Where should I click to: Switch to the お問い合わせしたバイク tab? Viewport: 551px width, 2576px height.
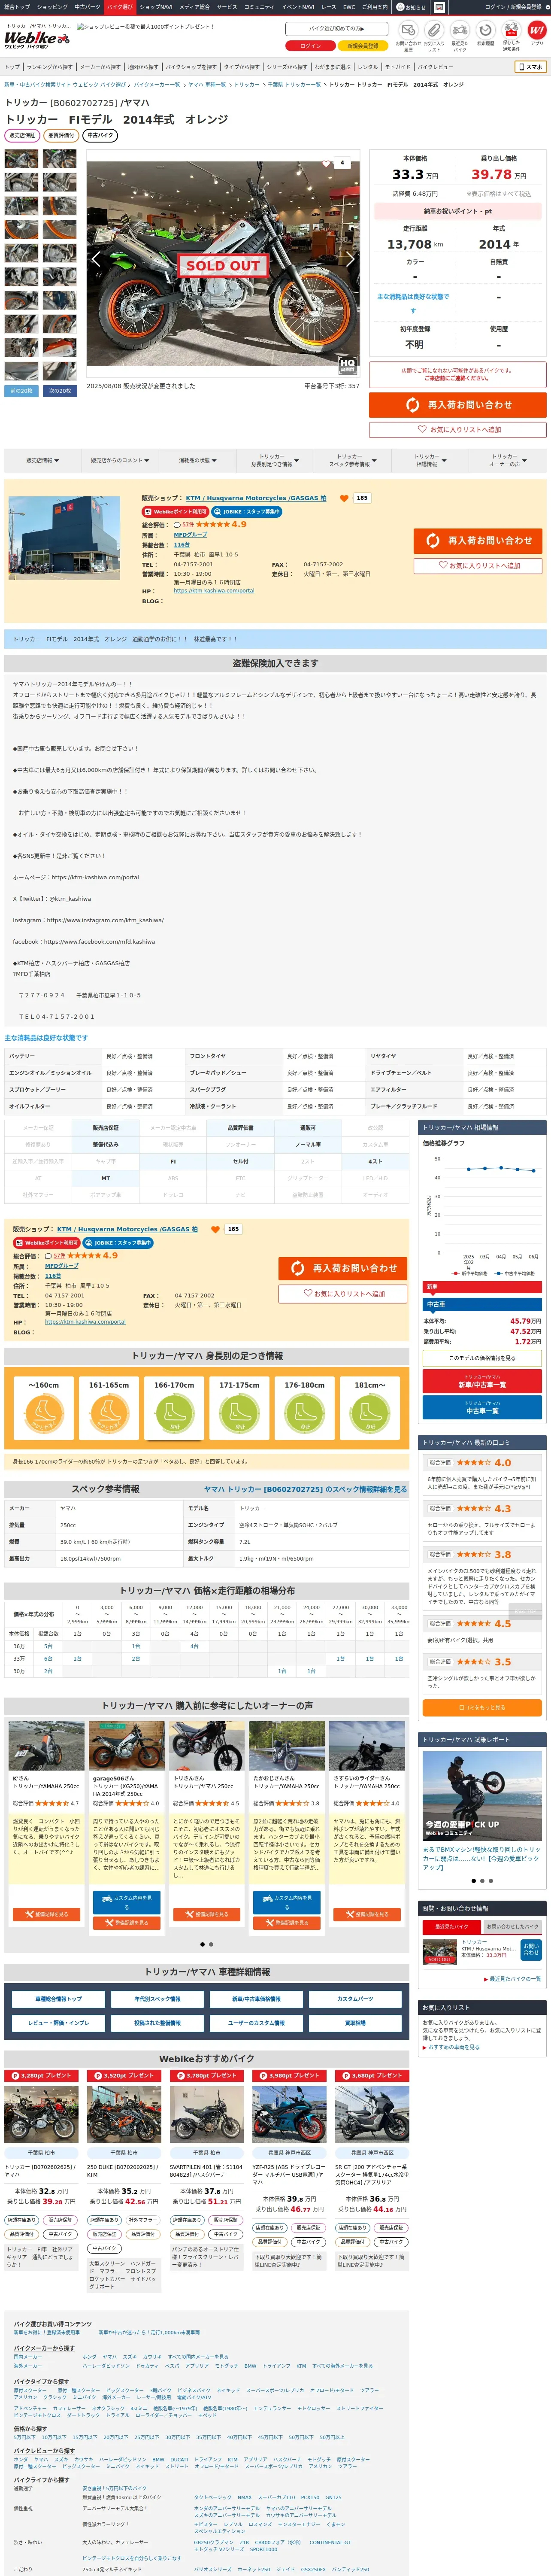click(512, 1927)
